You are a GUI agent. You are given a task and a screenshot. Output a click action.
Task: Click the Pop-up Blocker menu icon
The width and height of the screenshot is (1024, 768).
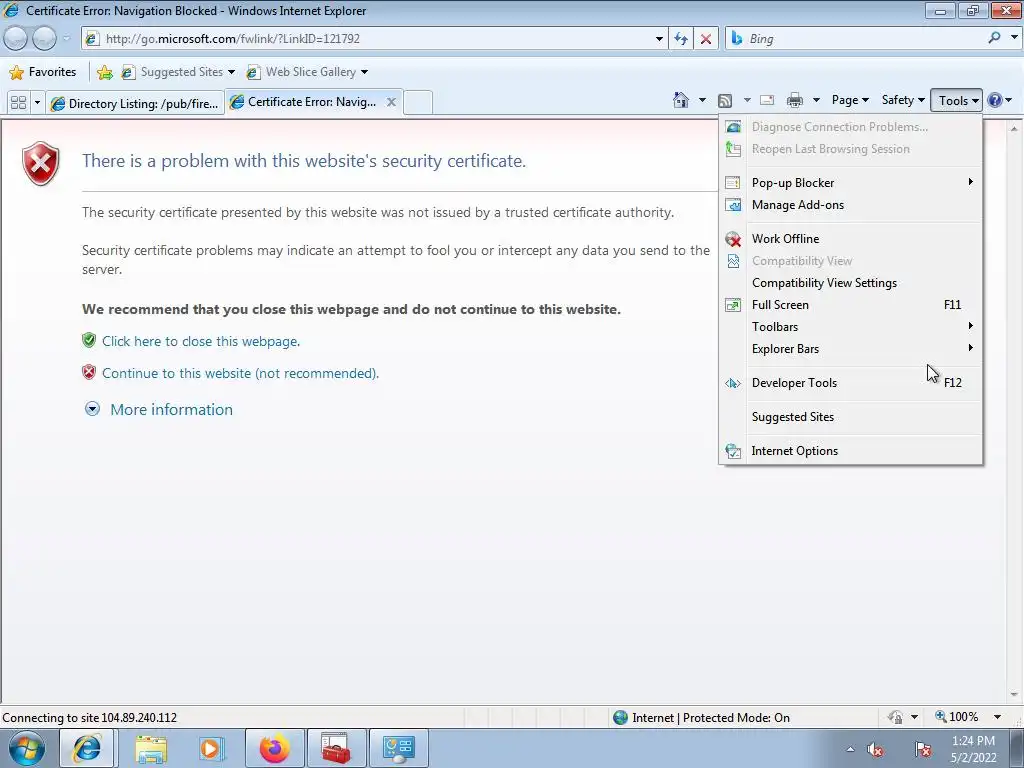click(x=733, y=183)
